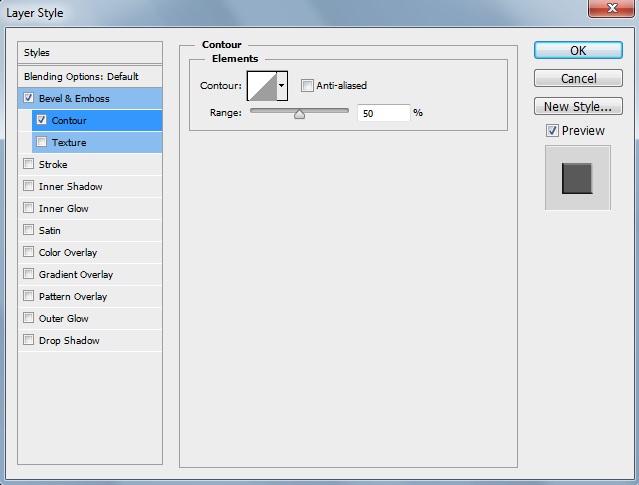Click the contour curve thumbnail
This screenshot has width=639, height=485.
pos(262,86)
